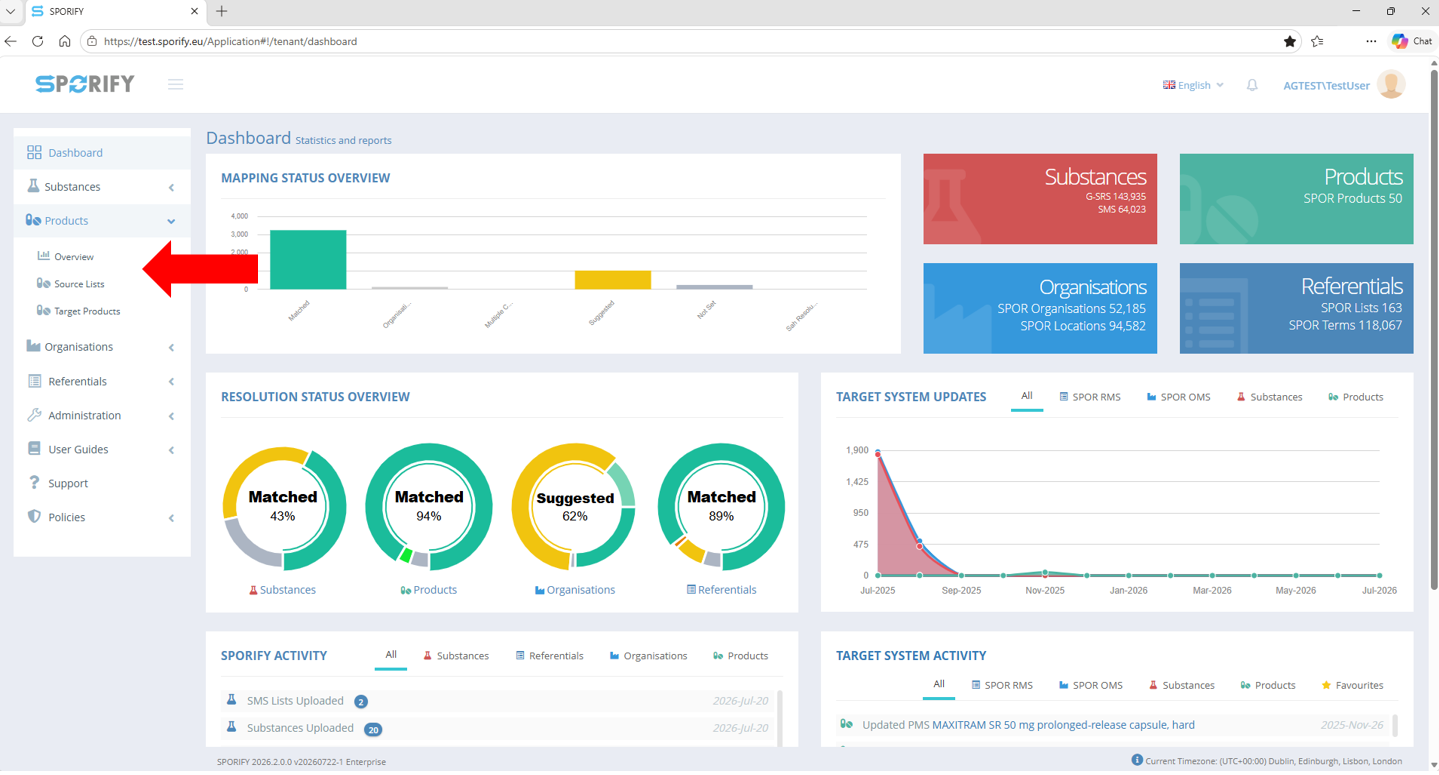Show Substances tab in Target System Updates
Viewport: 1439px width, 775px height.
[x=1269, y=397]
